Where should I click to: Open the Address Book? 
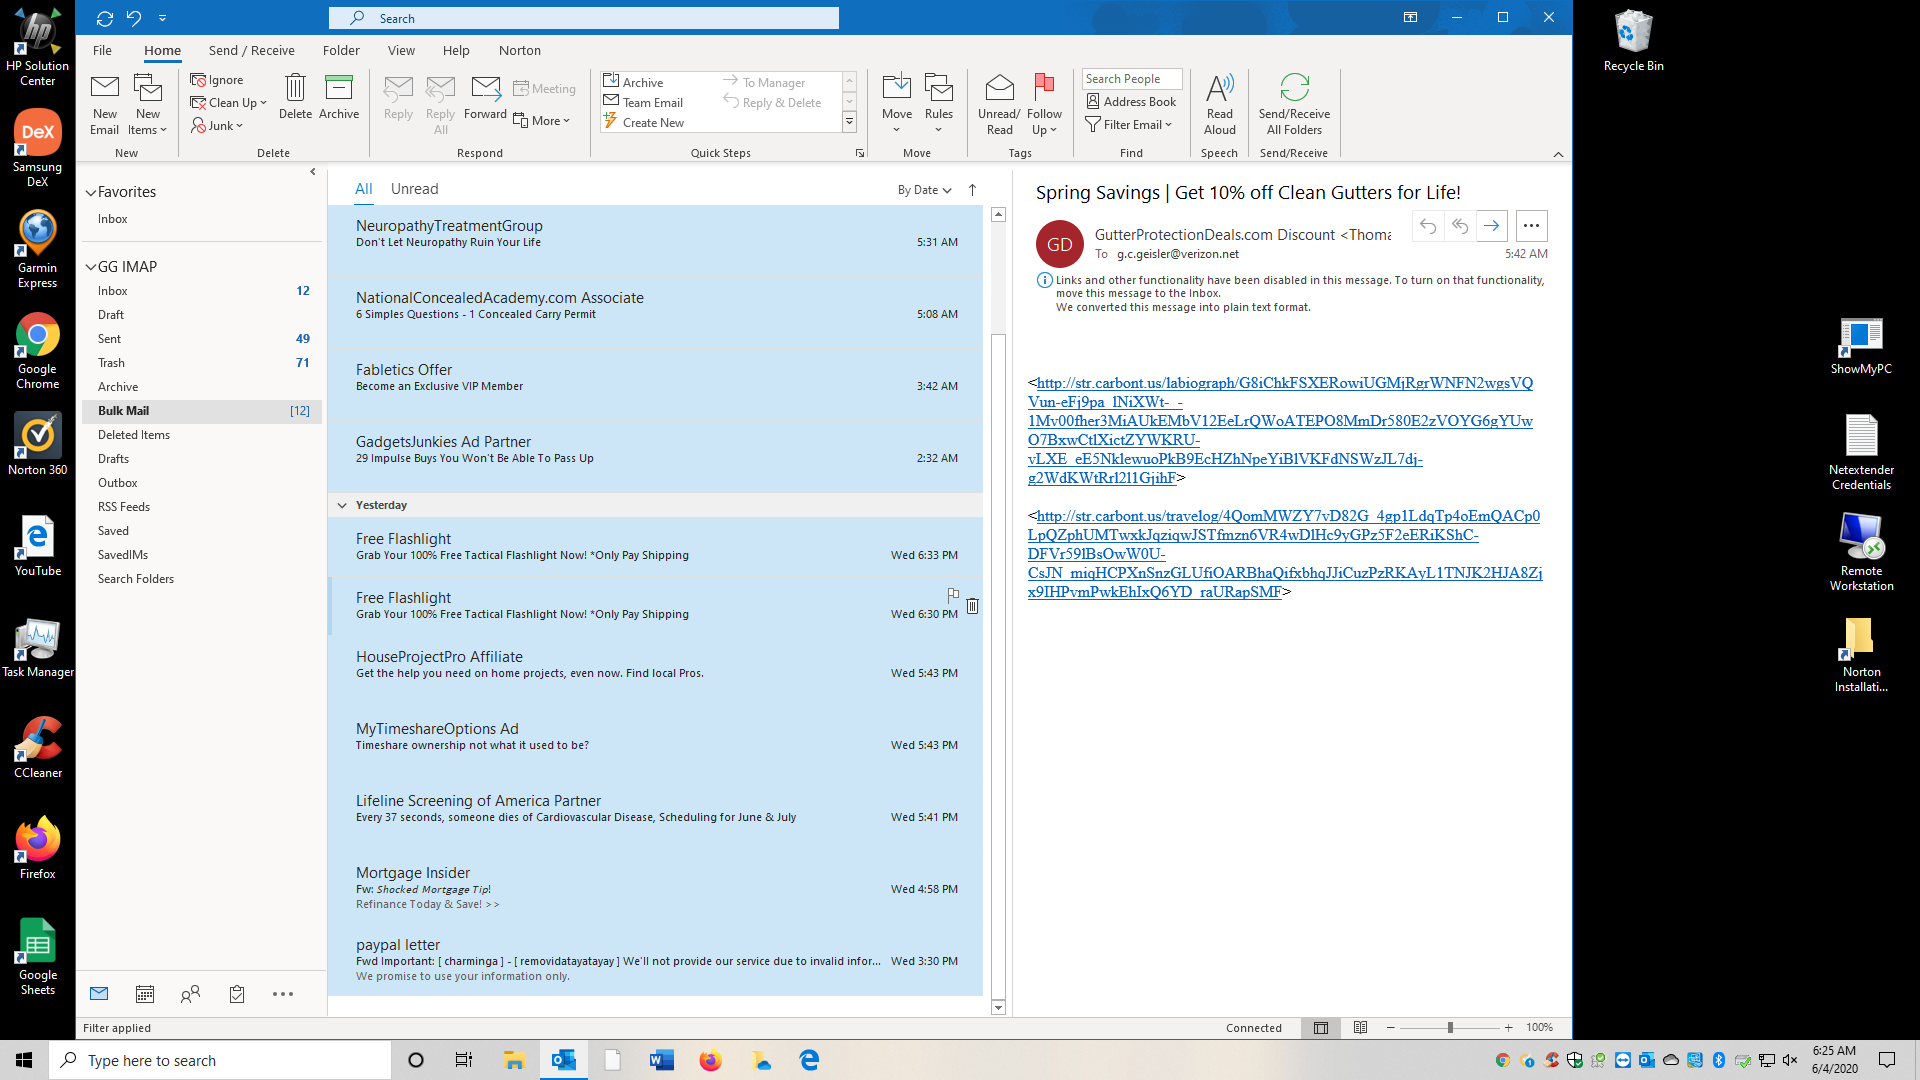[1130, 102]
